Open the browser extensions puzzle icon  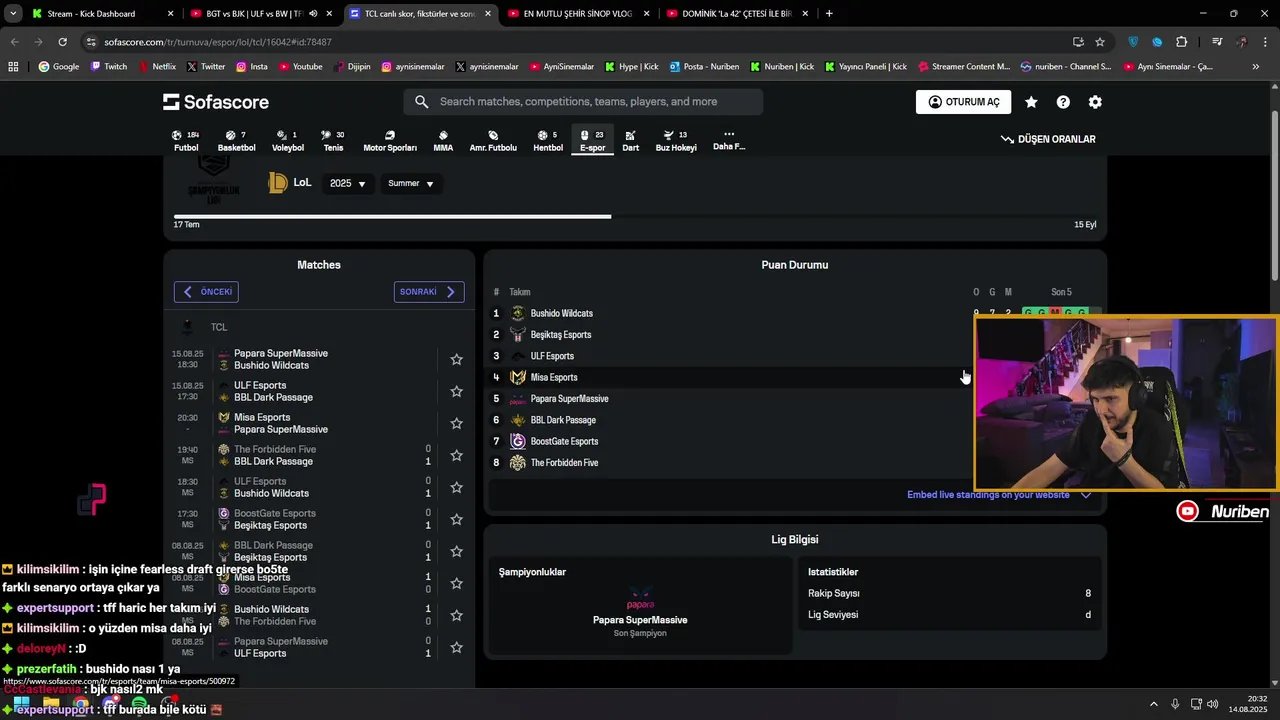(x=1182, y=42)
